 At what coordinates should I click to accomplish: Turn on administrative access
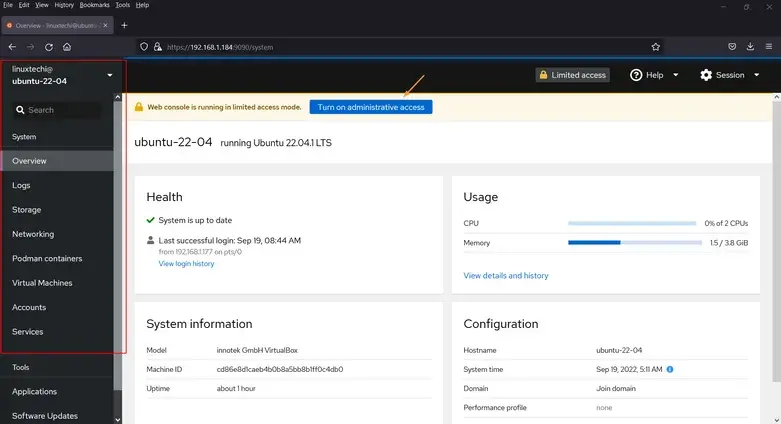pos(371,107)
